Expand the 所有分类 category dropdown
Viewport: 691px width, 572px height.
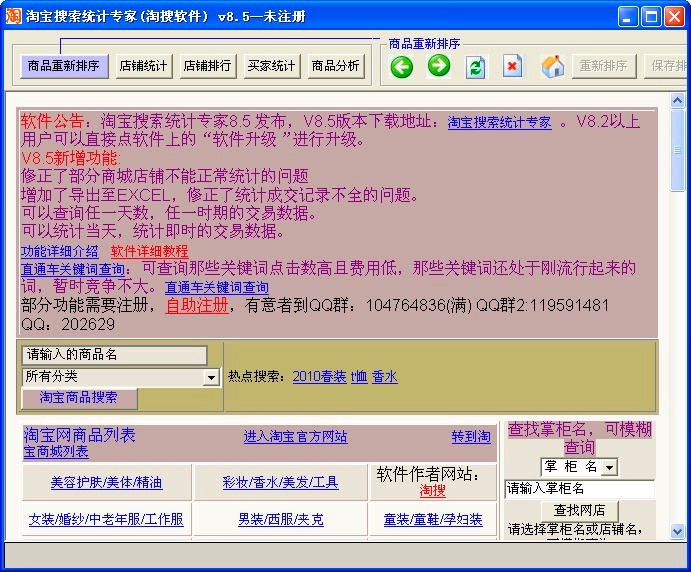click(211, 378)
